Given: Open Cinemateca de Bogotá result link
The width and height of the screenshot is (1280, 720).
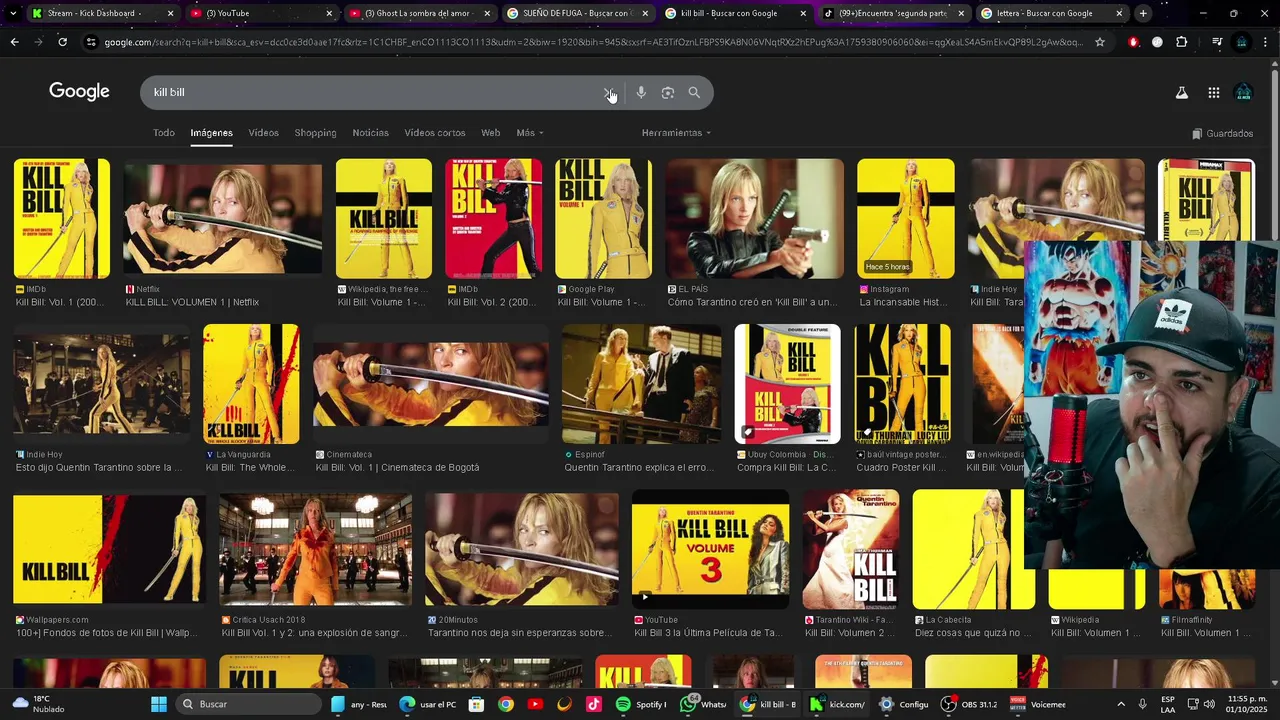Looking at the screenshot, I should click(x=397, y=467).
